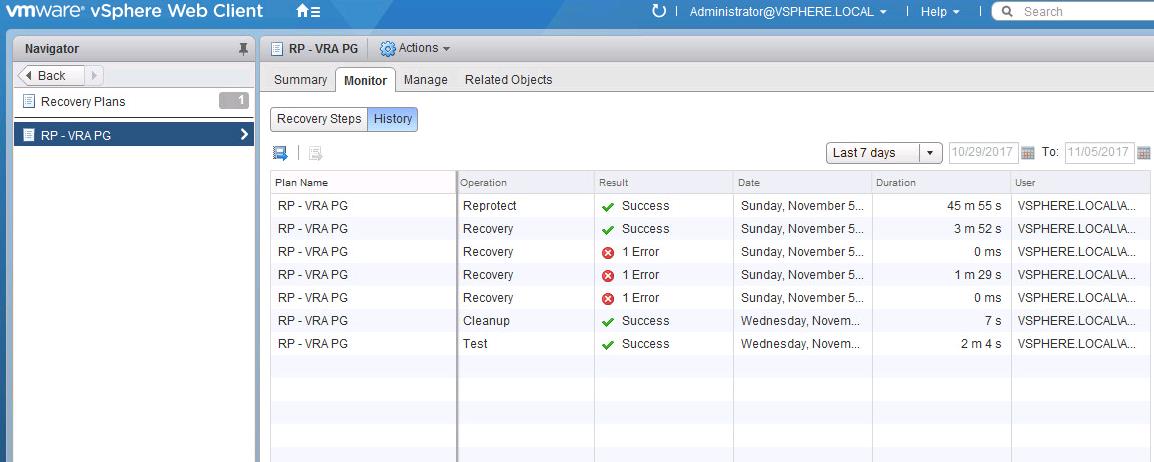Select Recovery Plans in Navigator
The image size is (1154, 462).
83,102
